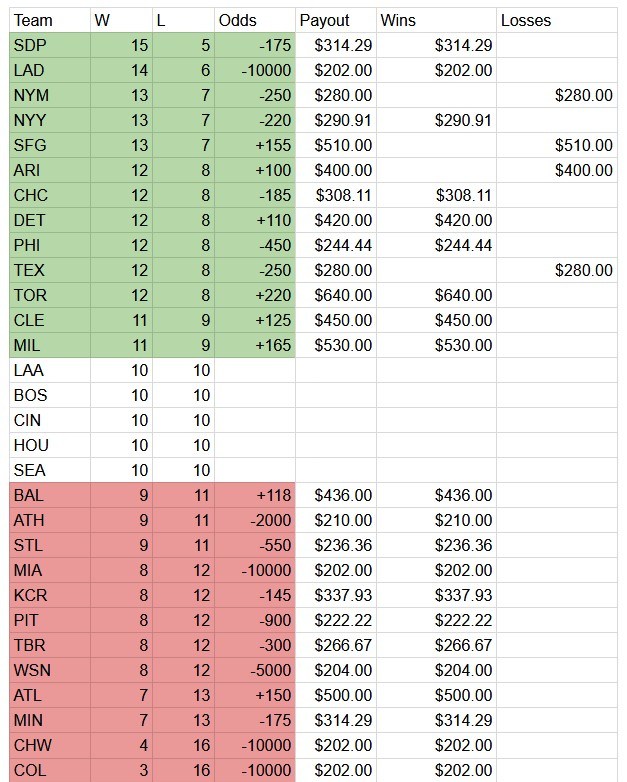Select the NYM losses value $280.00
This screenshot has height=782, width=627.
[557, 96]
